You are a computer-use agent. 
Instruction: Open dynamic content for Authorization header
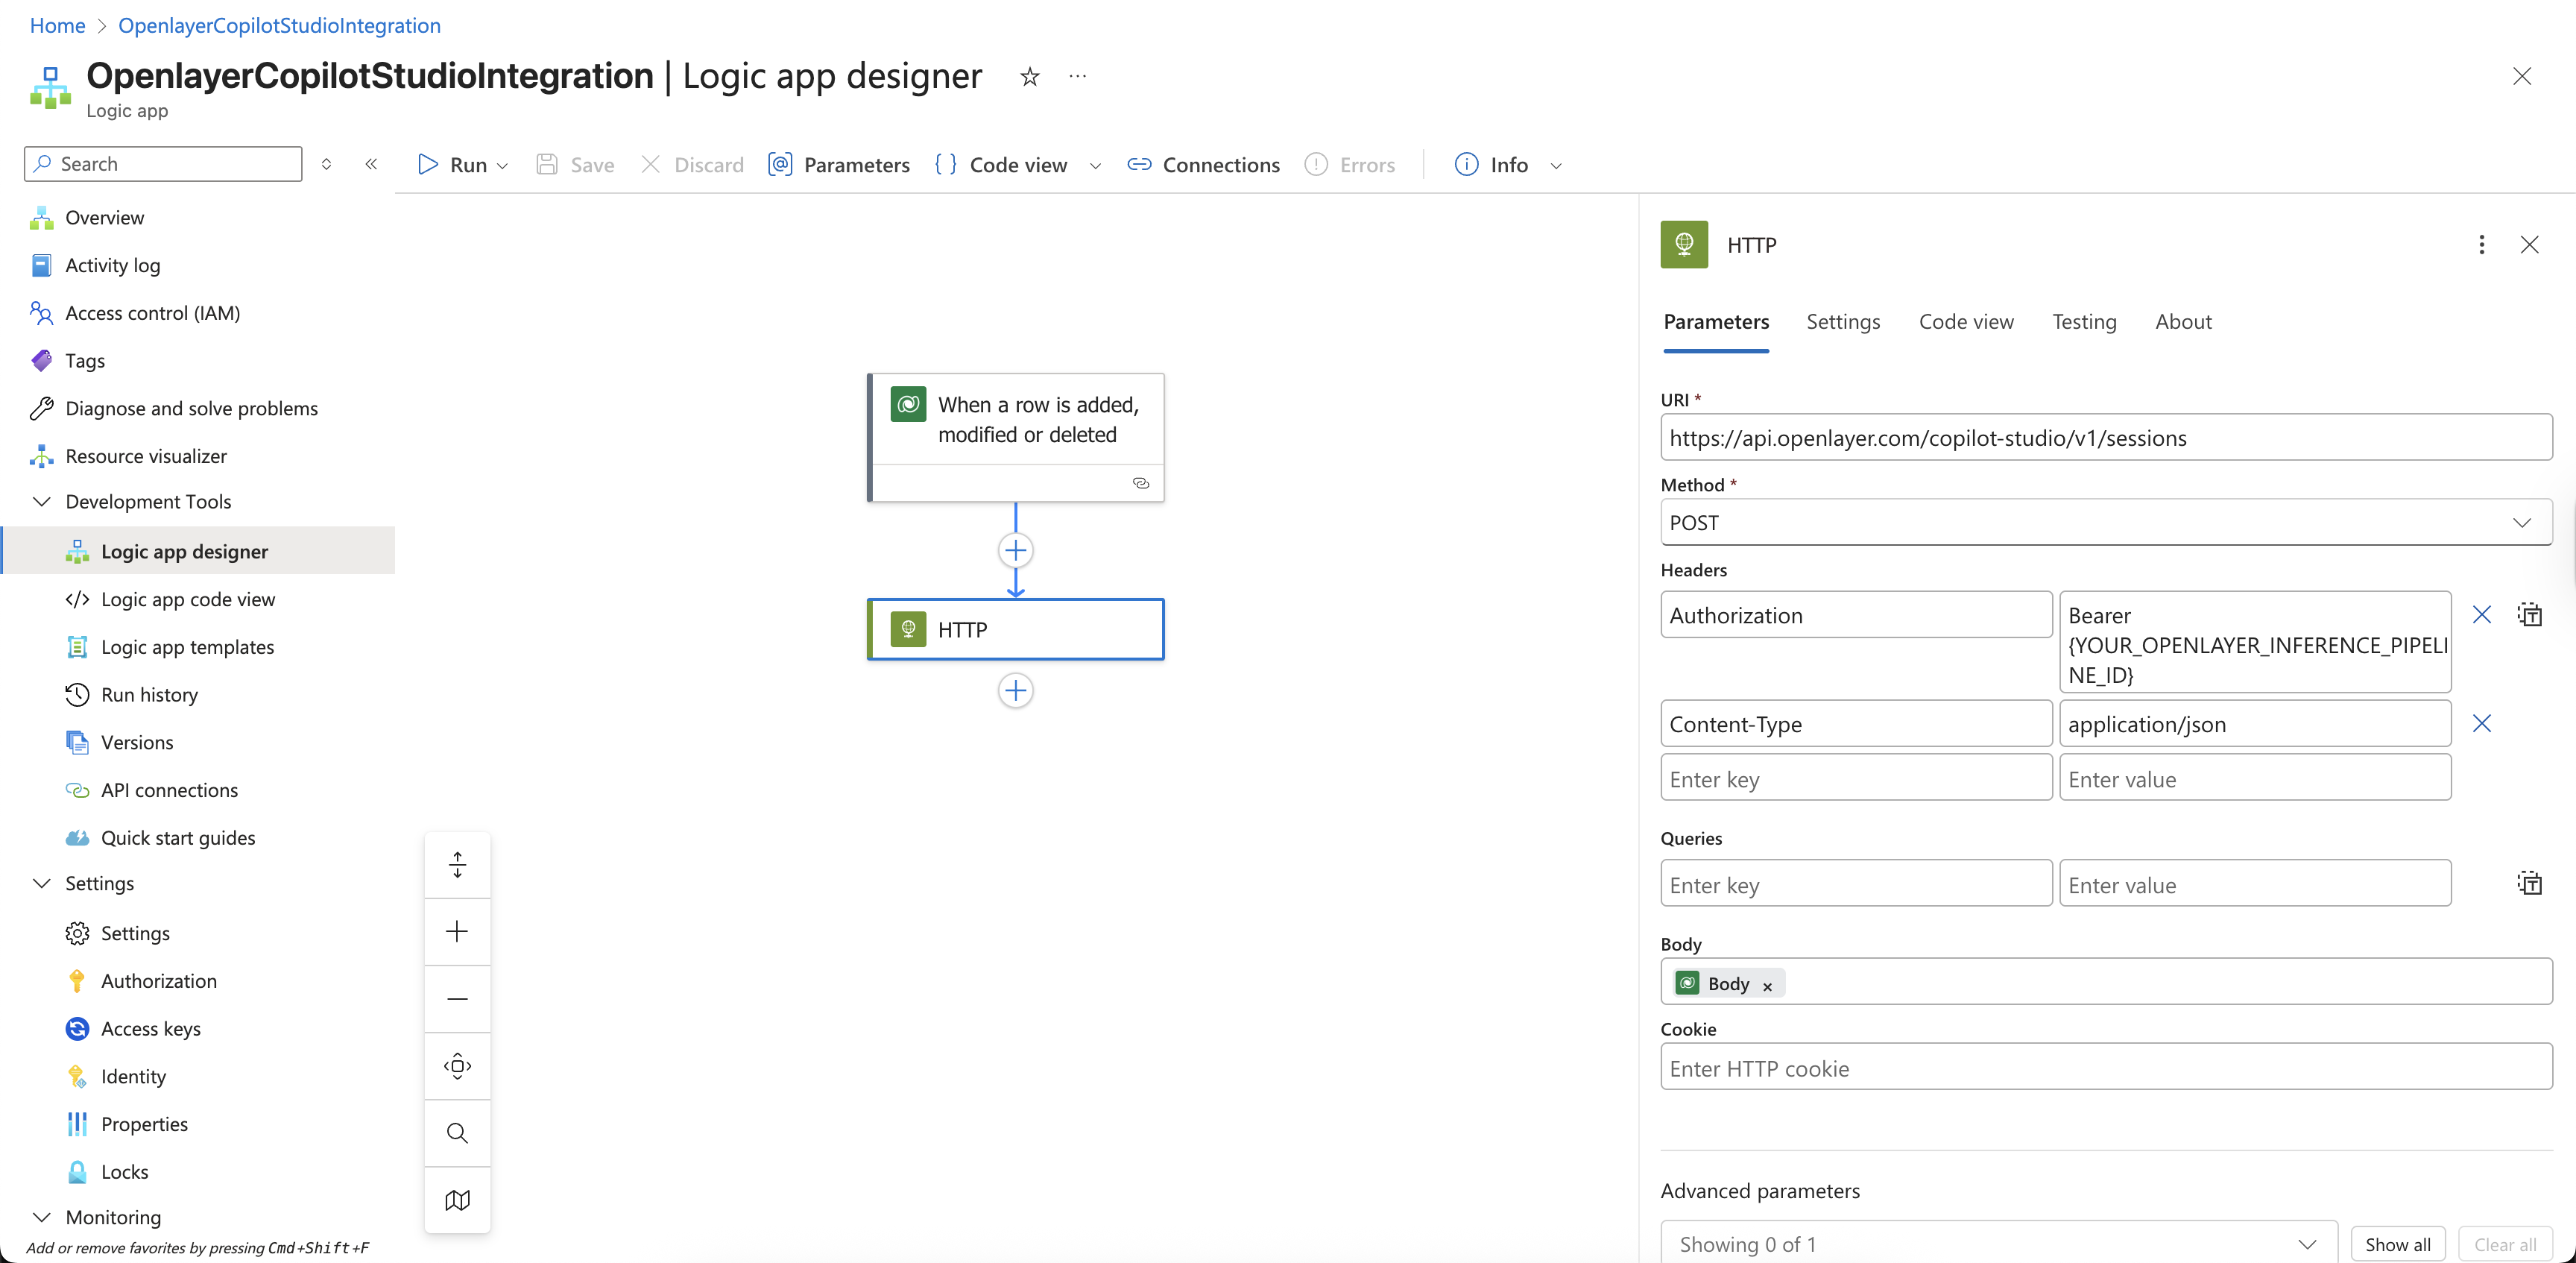[x=2530, y=614]
